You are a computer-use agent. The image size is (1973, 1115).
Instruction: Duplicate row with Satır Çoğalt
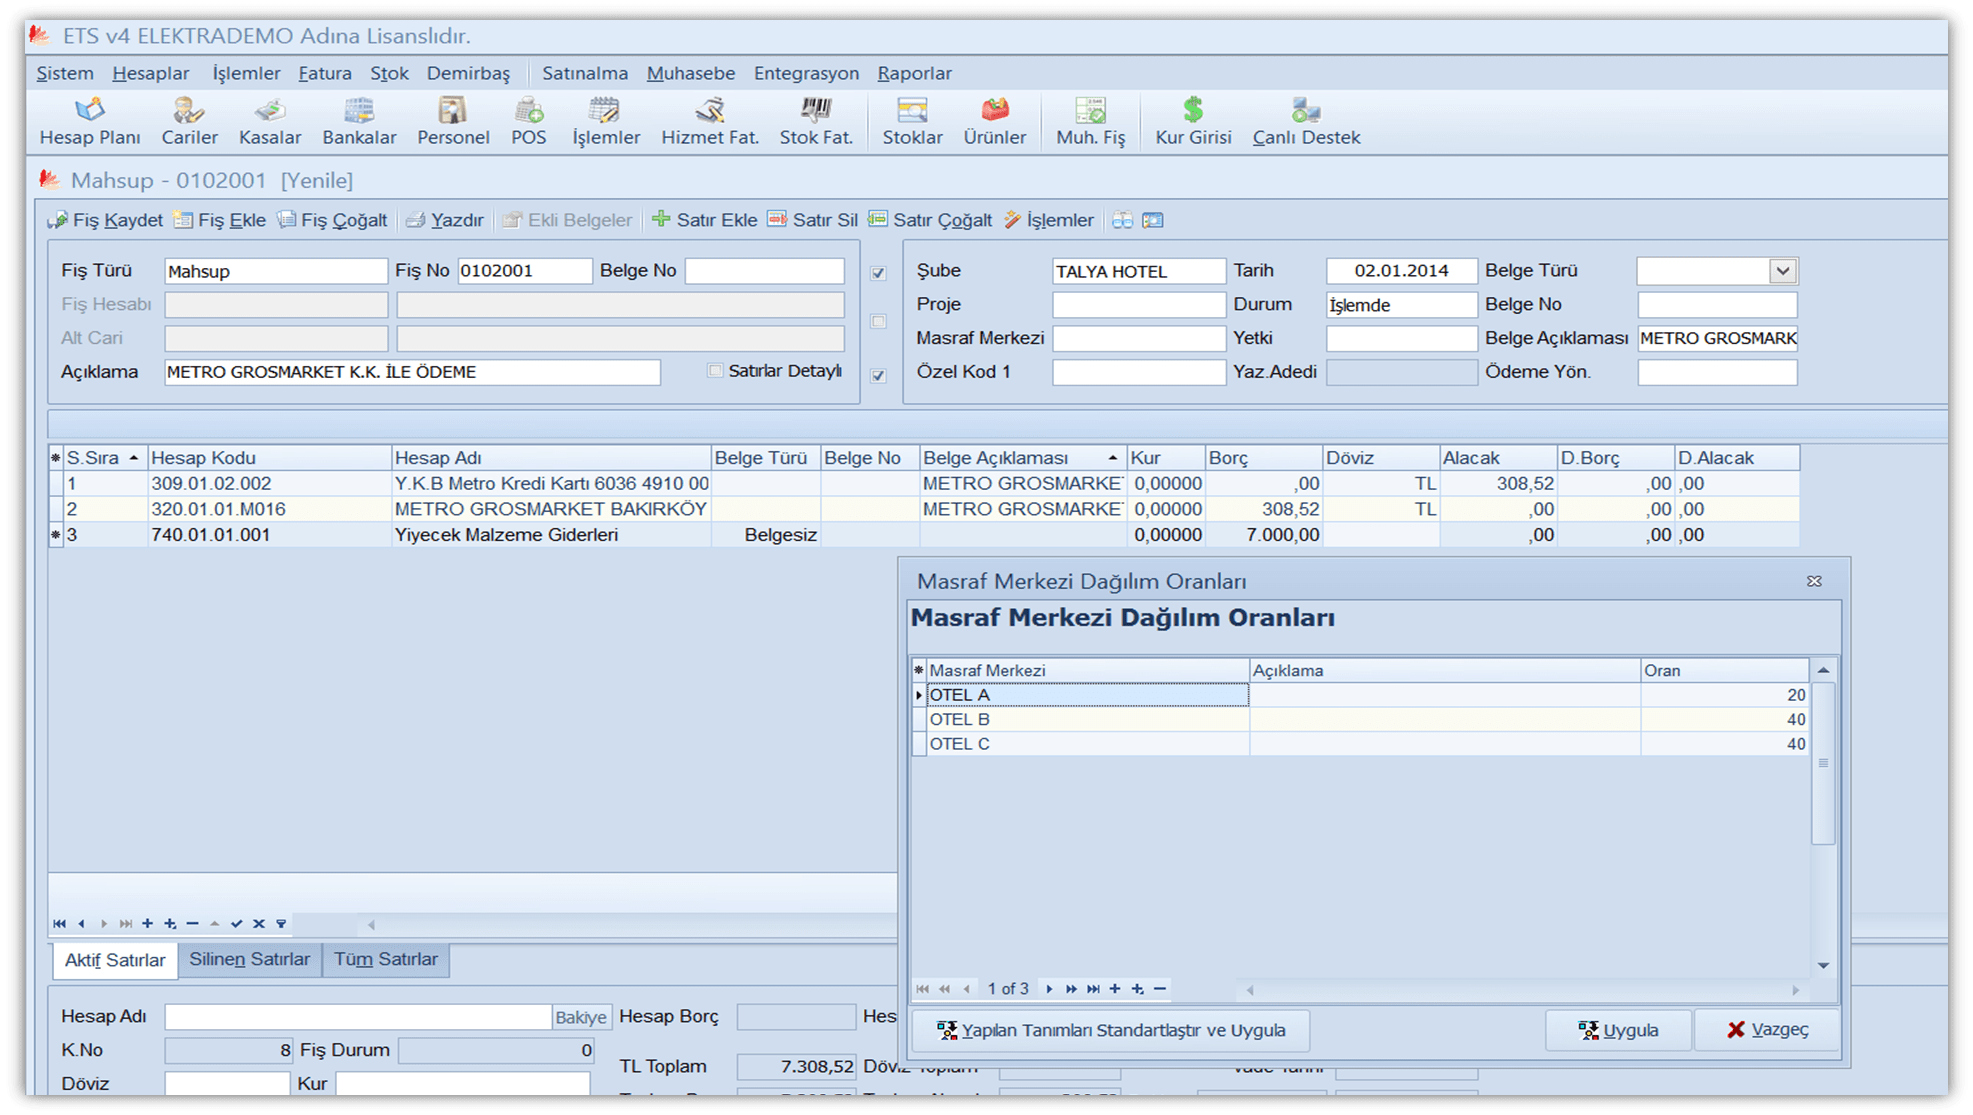click(930, 220)
